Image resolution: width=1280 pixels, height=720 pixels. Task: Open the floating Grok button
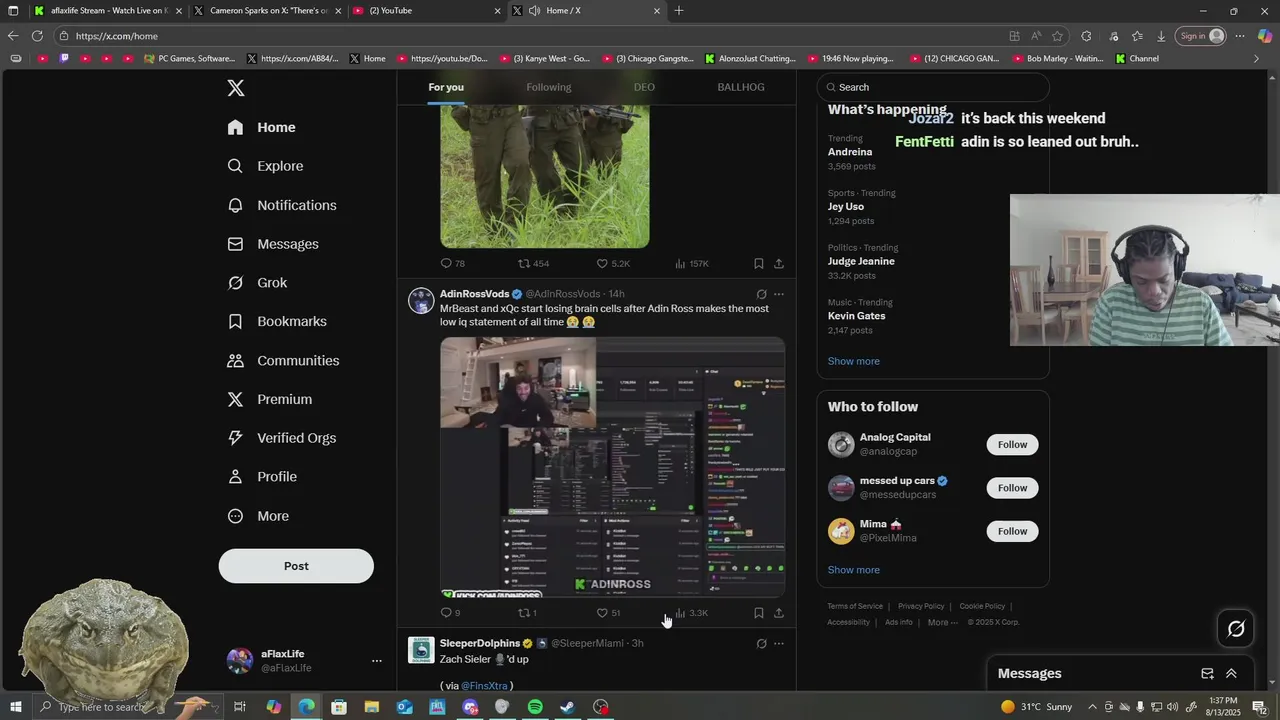[x=1236, y=629]
